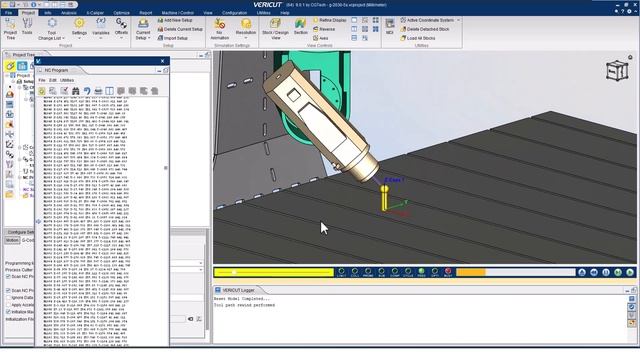640x360 pixels.
Task: Select the Motion tab in Configure Setup
Action: [x=12, y=240]
